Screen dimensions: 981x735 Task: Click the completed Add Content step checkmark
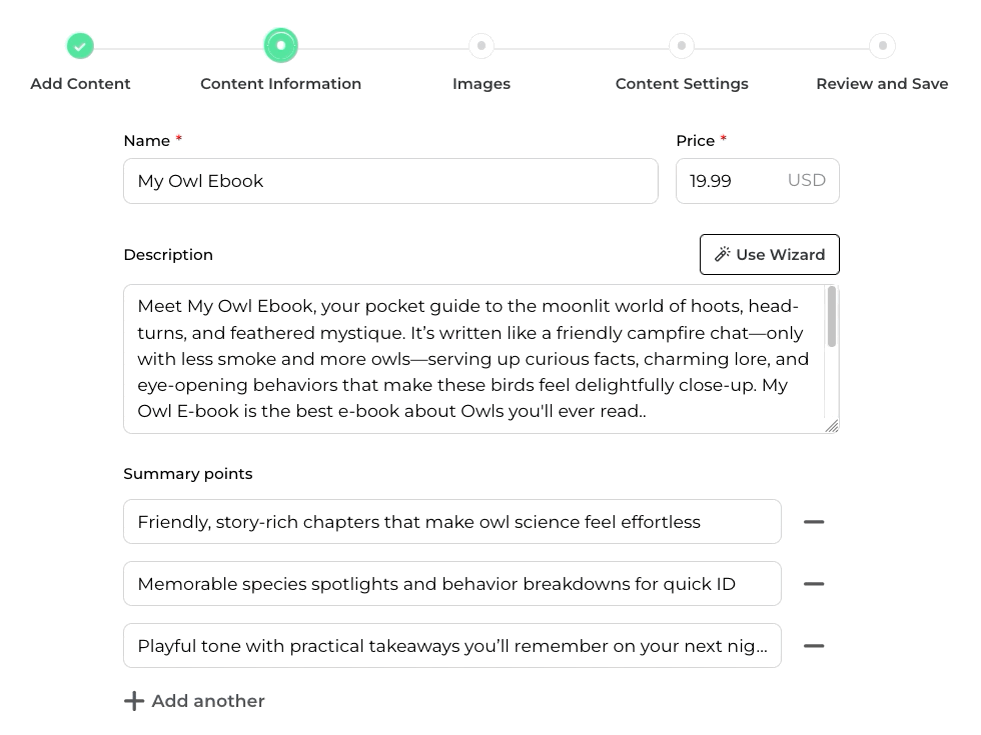tap(80, 46)
